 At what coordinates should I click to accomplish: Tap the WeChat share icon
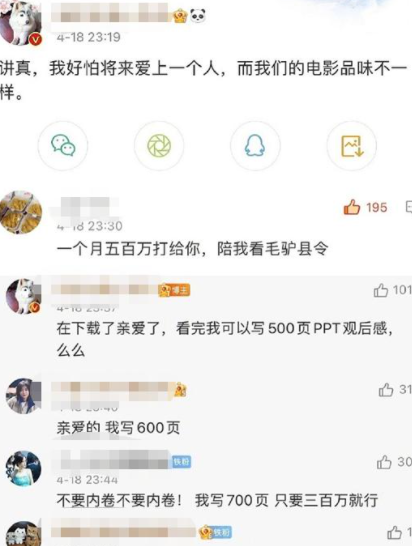[63, 146]
